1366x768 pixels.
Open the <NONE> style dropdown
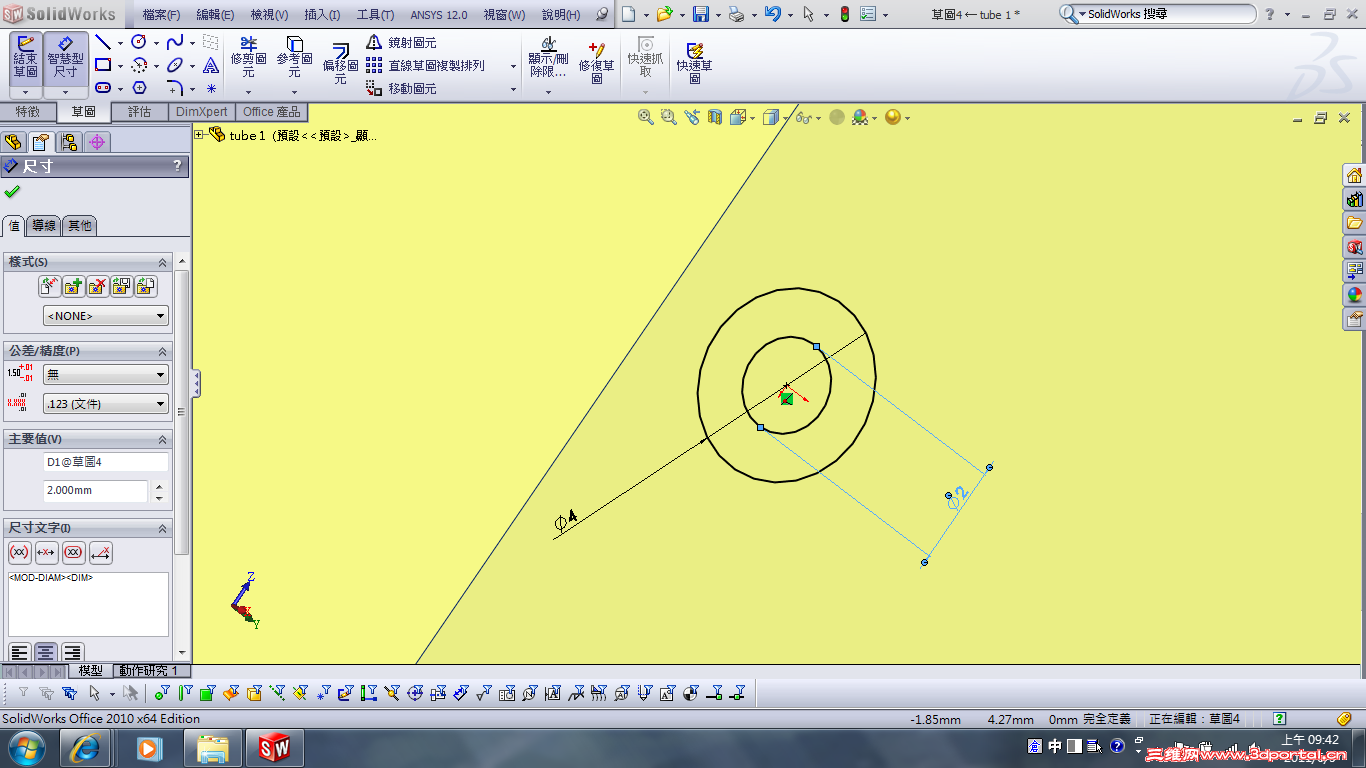[x=106, y=316]
